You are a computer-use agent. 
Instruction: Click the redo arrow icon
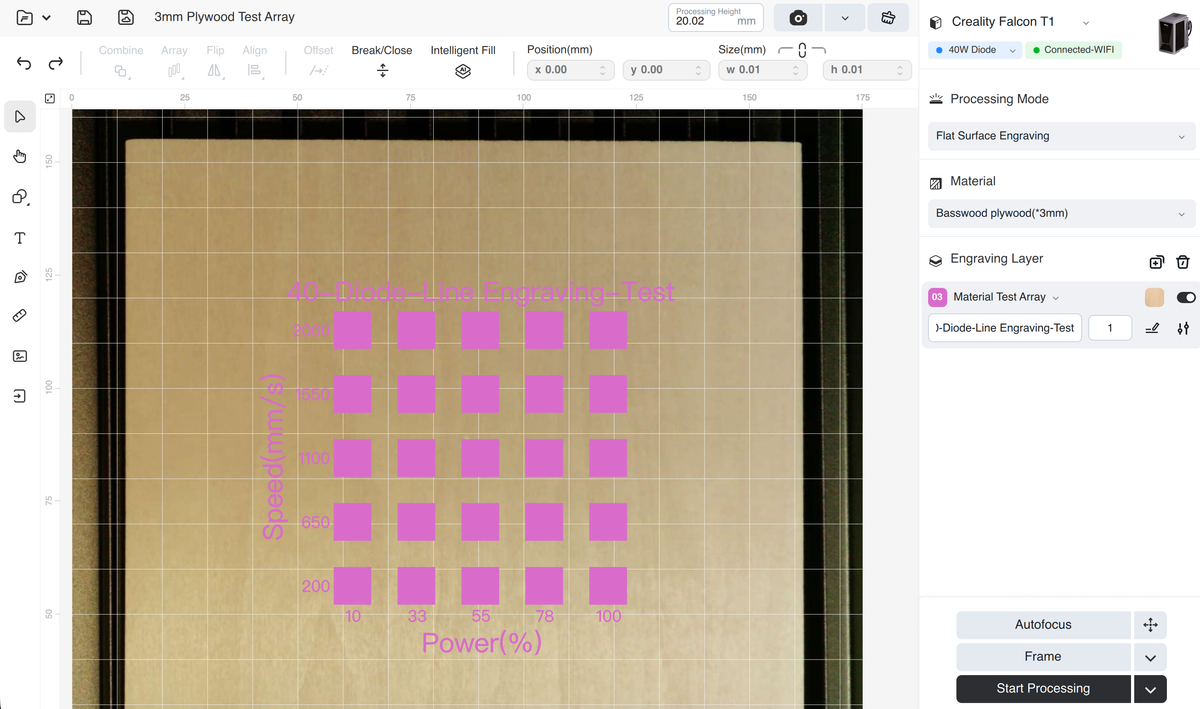(56, 63)
